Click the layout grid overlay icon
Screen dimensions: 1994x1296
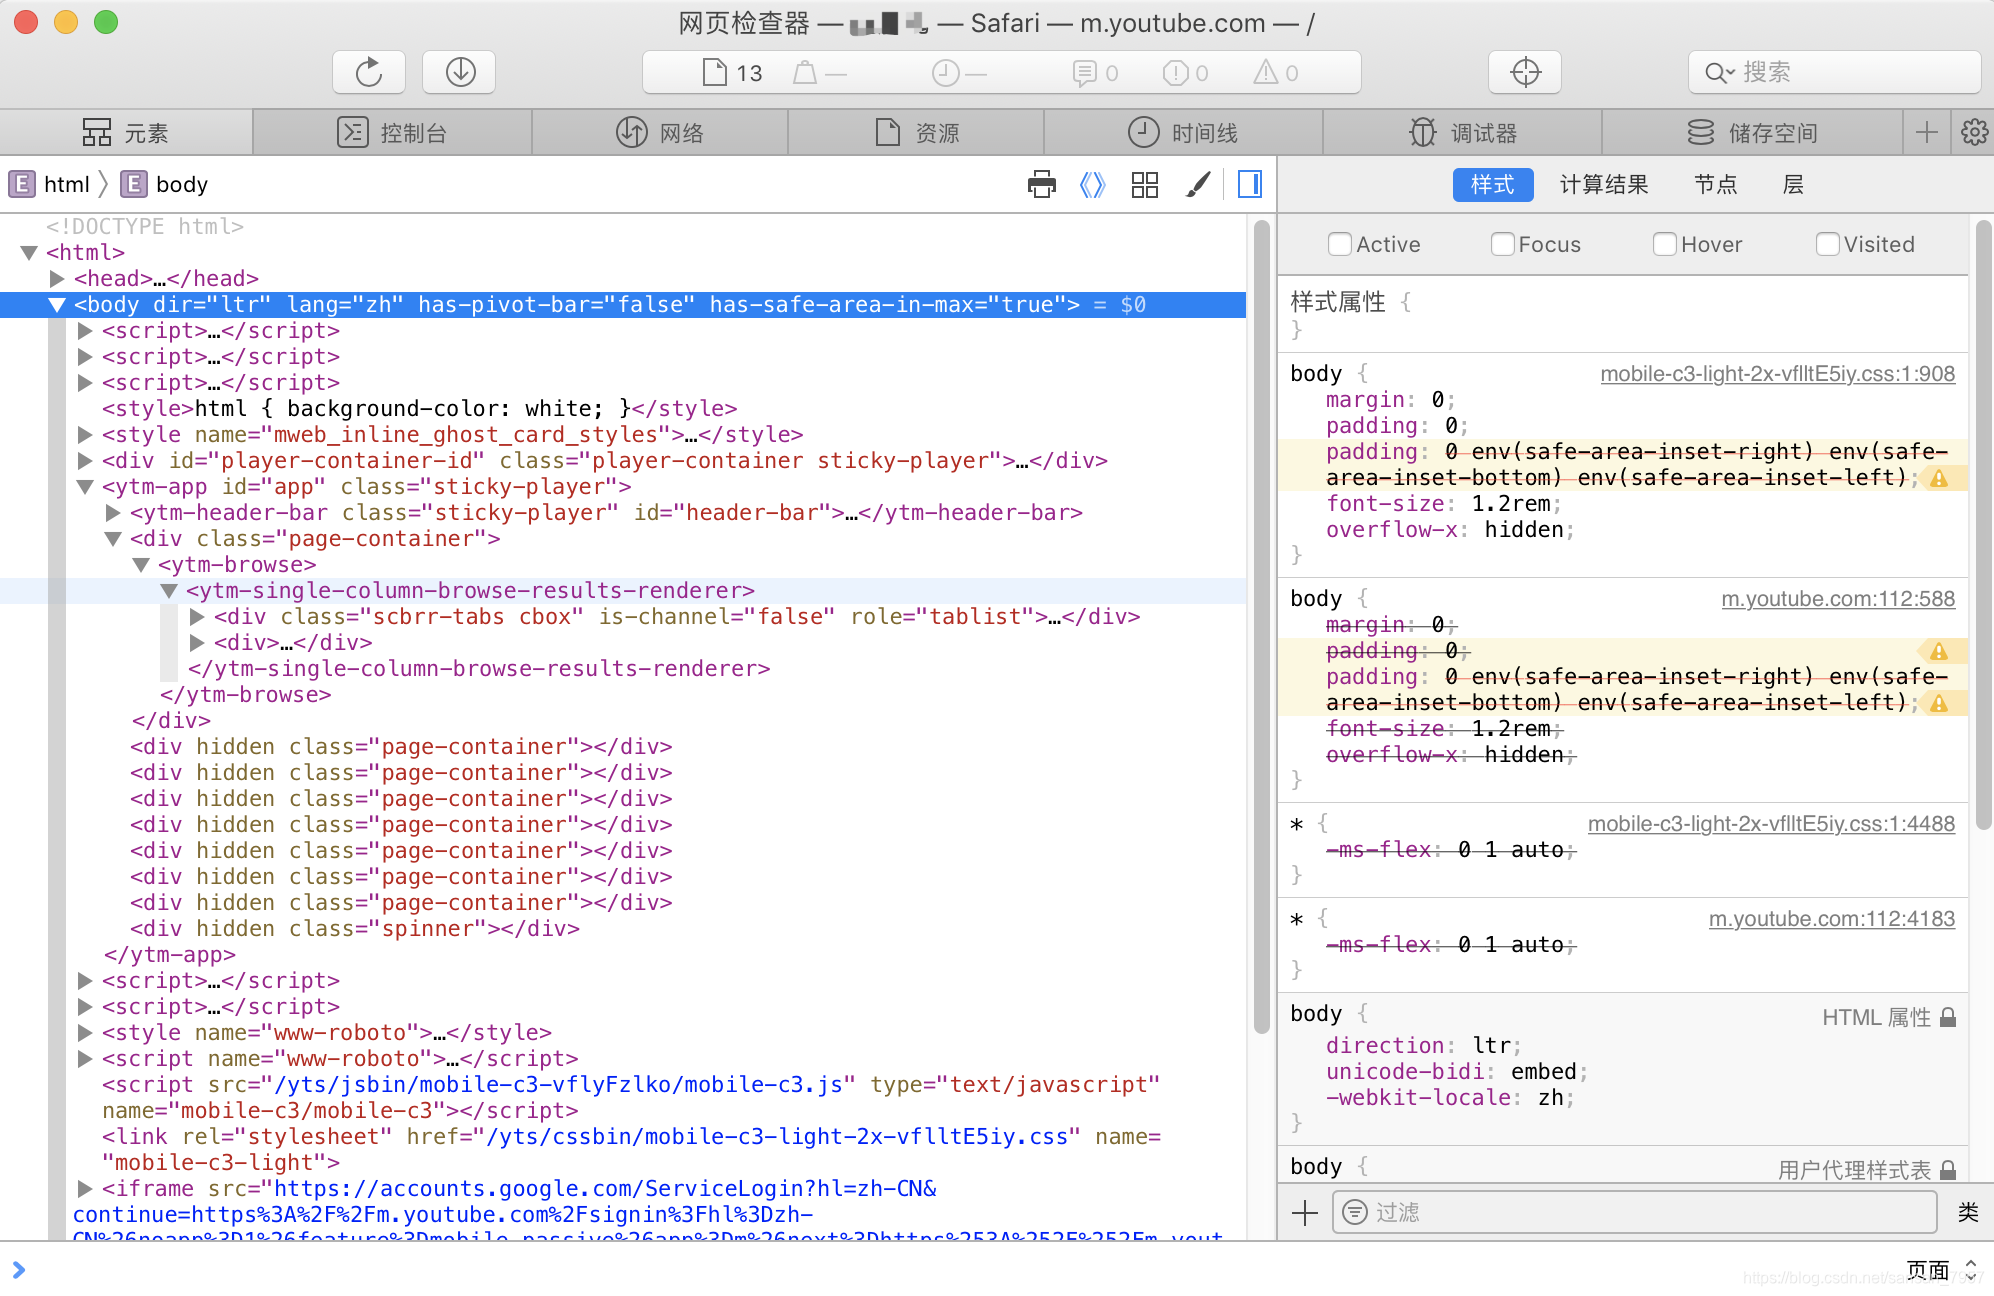[x=1145, y=184]
